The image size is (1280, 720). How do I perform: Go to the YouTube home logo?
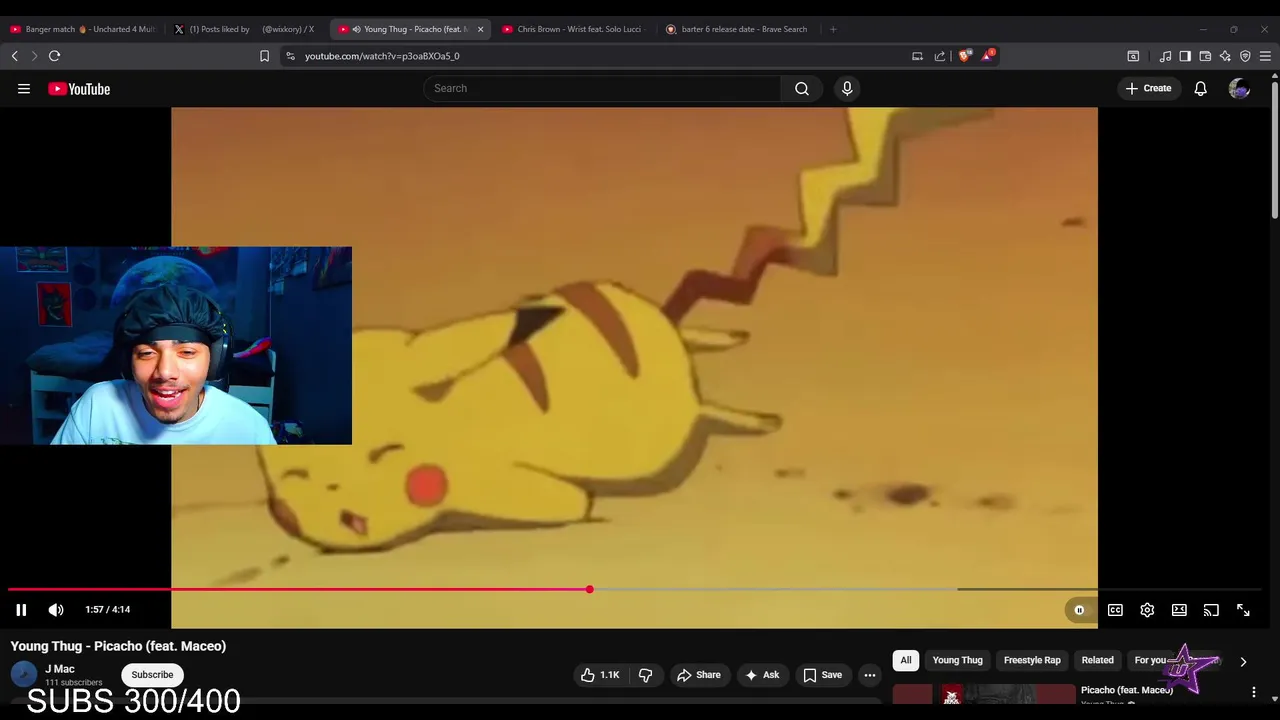pyautogui.click(x=79, y=89)
